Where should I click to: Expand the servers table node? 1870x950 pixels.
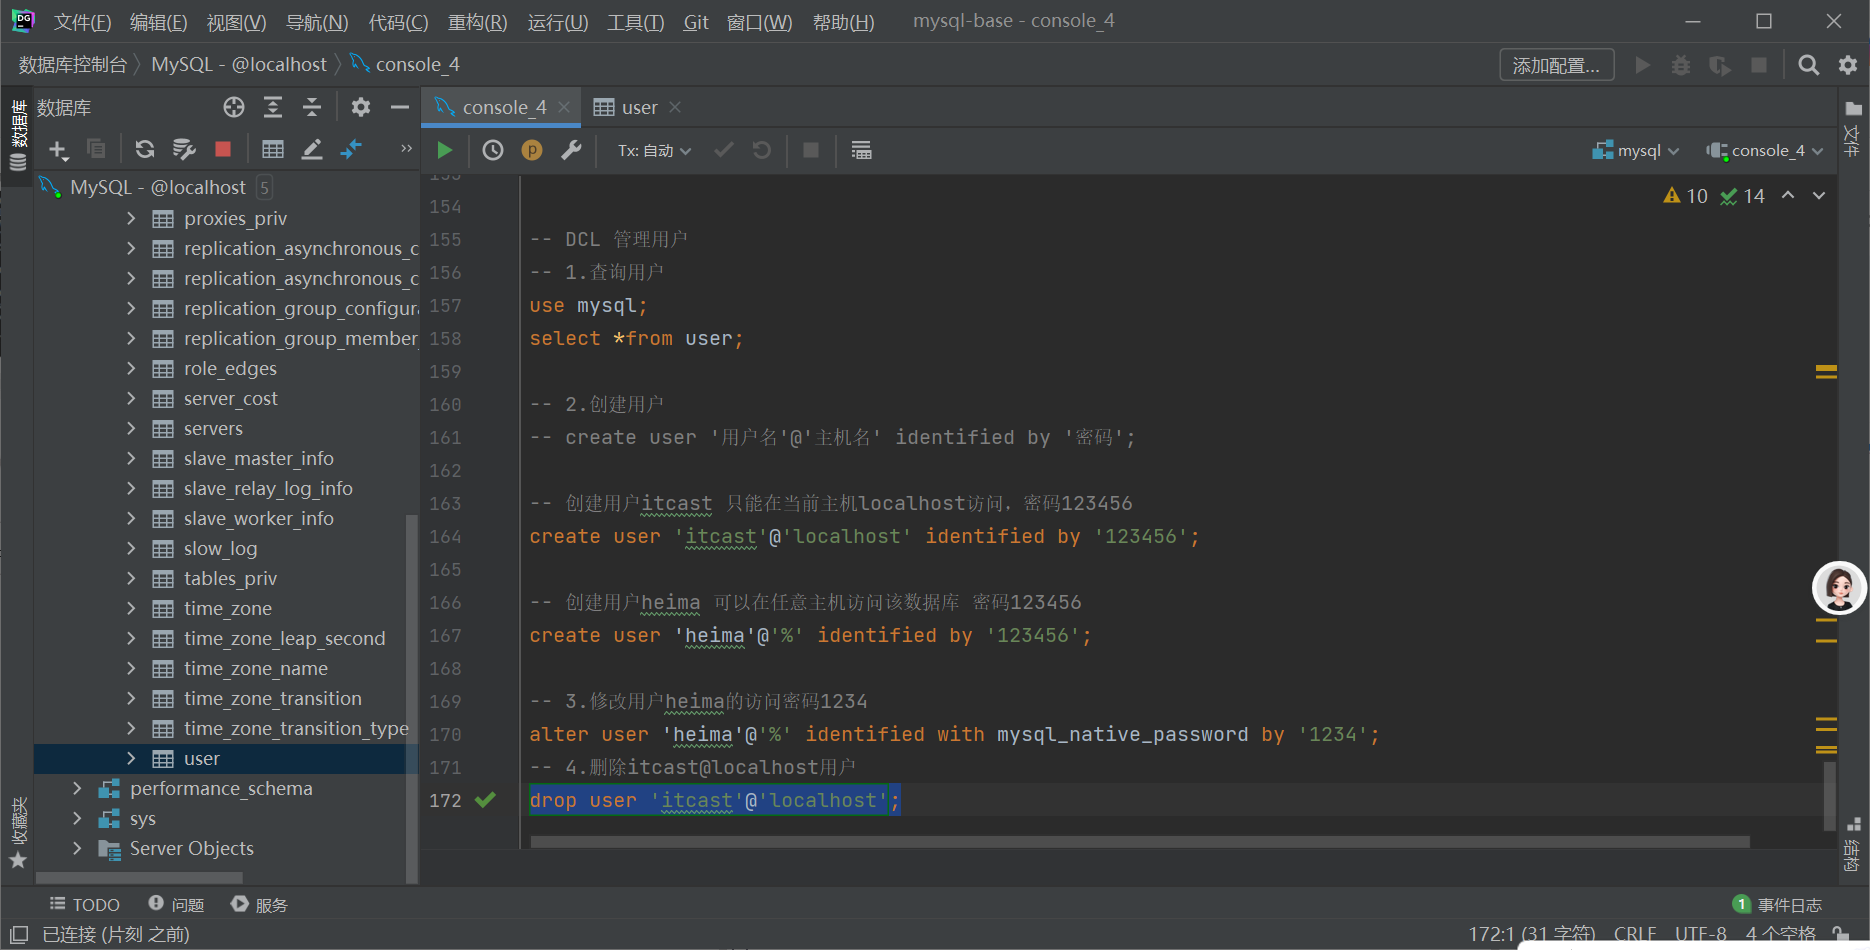coord(131,428)
